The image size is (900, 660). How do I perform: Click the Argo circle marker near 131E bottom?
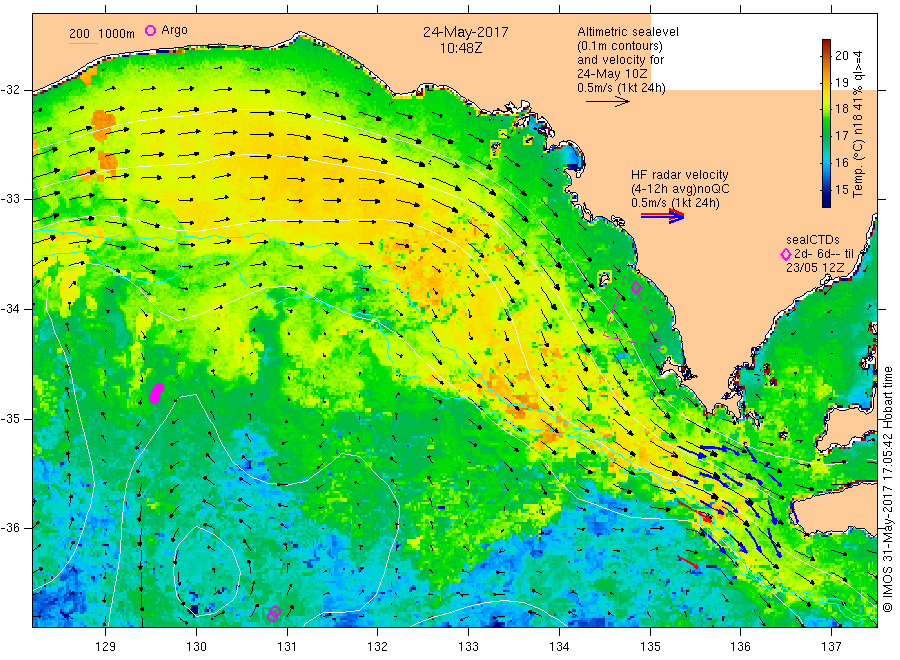point(274,614)
